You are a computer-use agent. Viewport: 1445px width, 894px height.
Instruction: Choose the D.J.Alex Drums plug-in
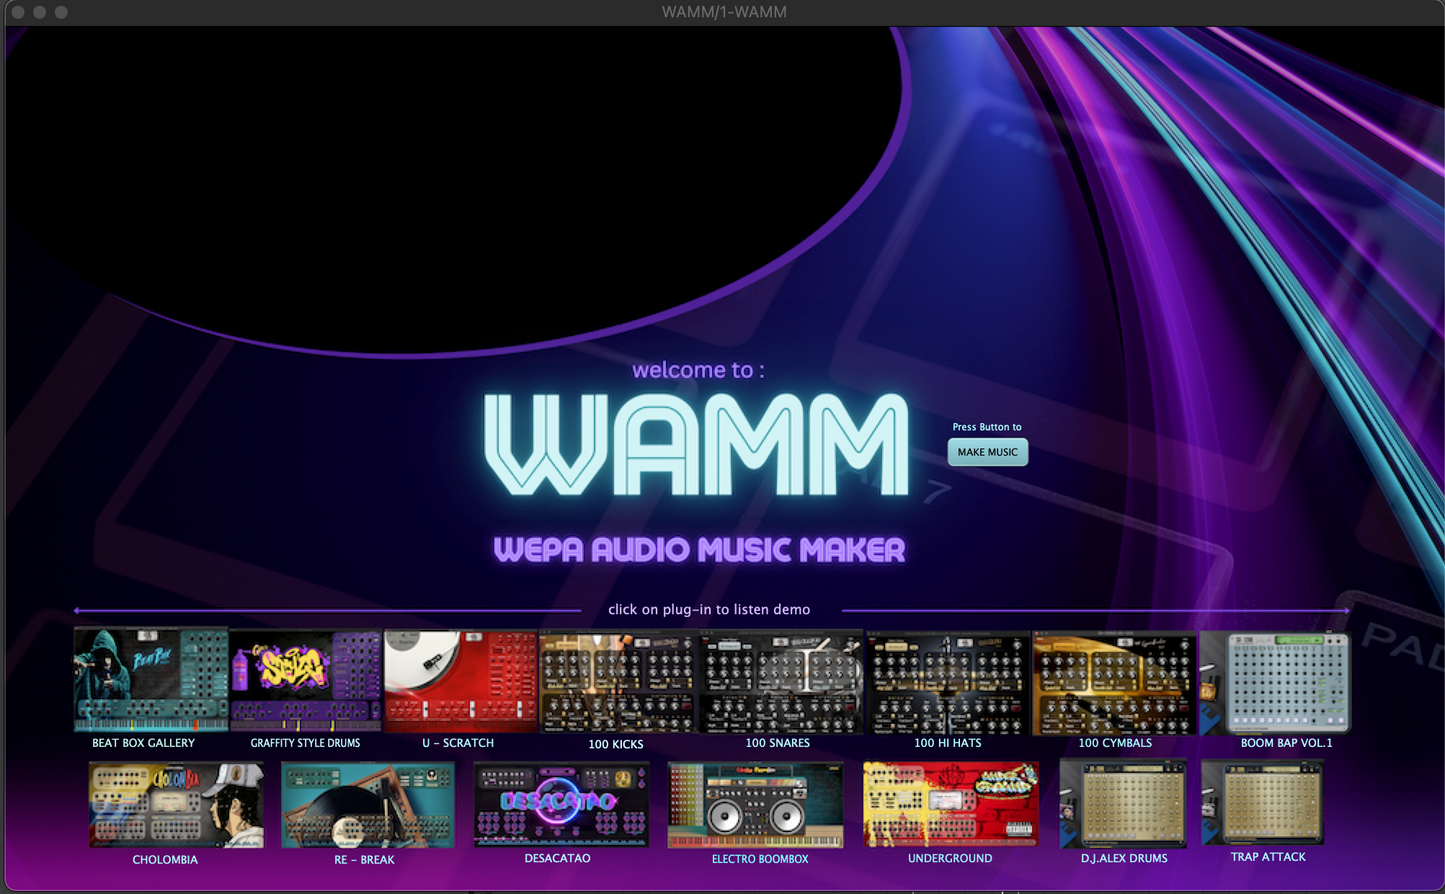pos(1123,803)
